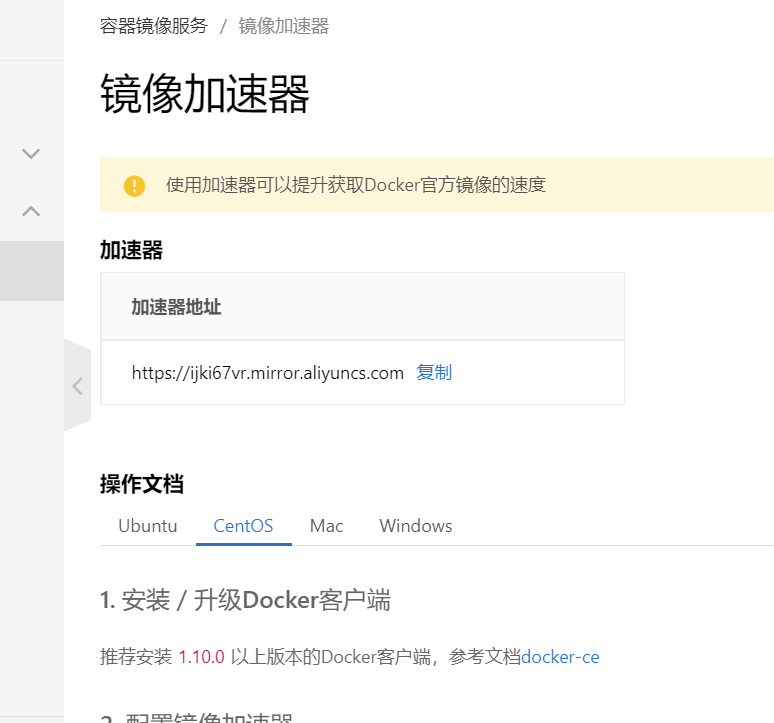Click the 复制 link to copy accelerator address
774x723 pixels.
click(x=434, y=372)
